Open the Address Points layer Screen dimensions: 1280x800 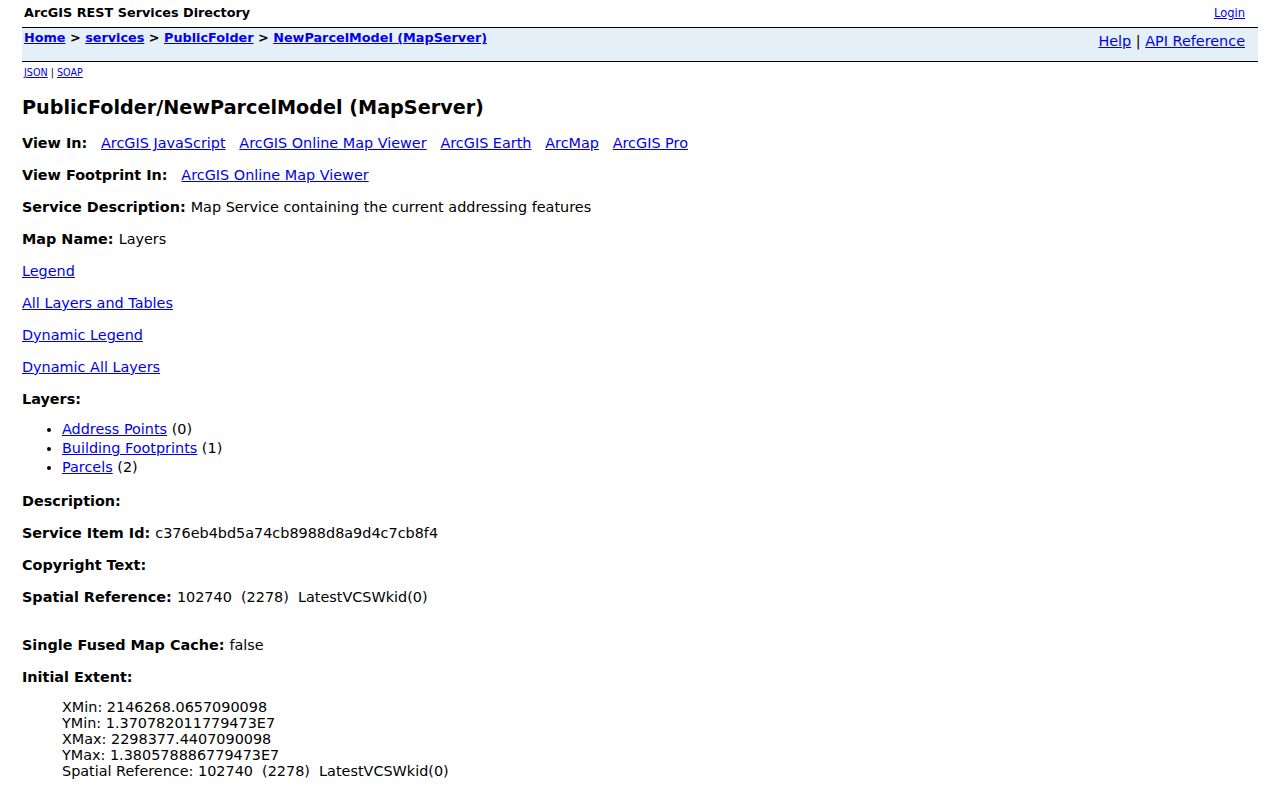[114, 429]
